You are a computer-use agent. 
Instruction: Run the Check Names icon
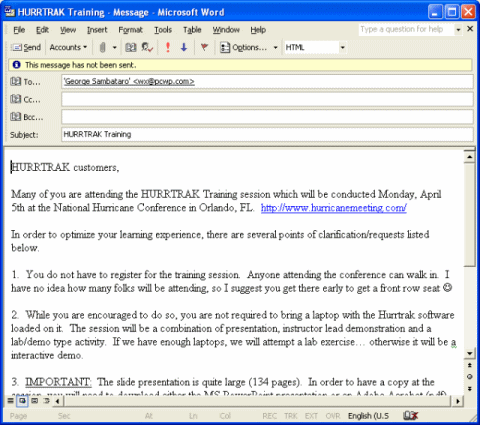(147, 48)
